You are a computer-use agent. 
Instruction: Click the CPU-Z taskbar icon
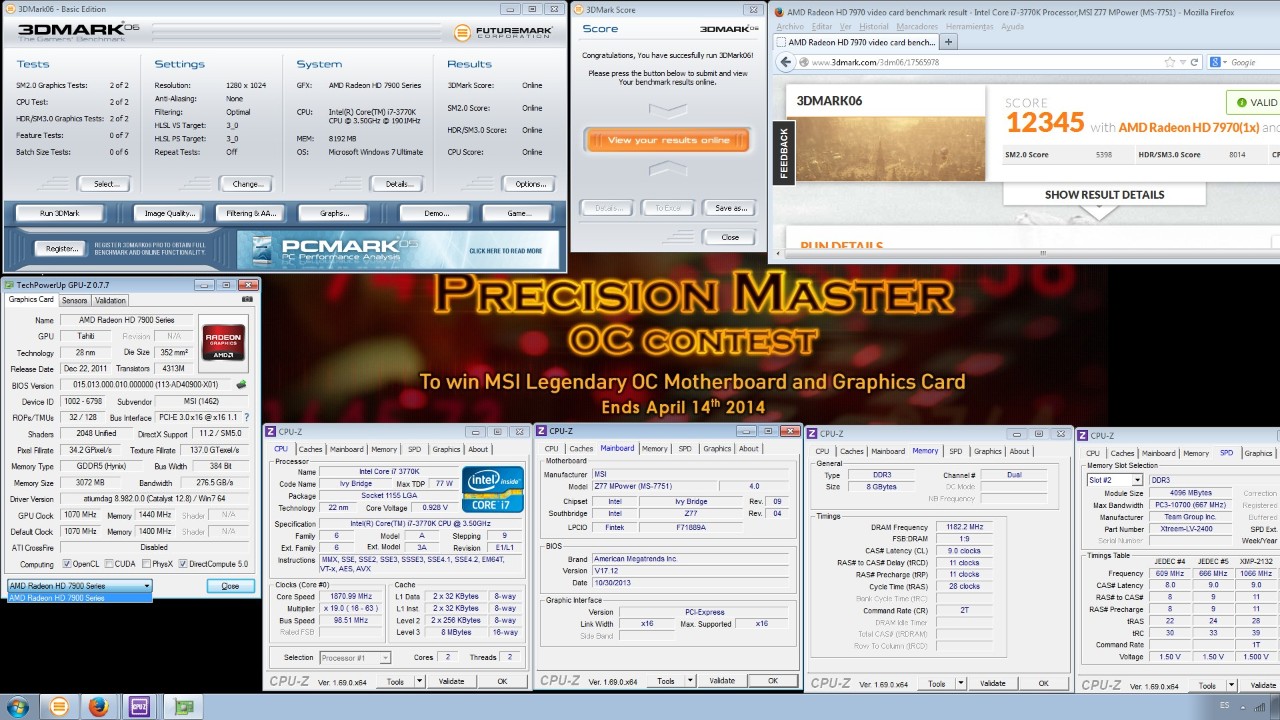139,707
